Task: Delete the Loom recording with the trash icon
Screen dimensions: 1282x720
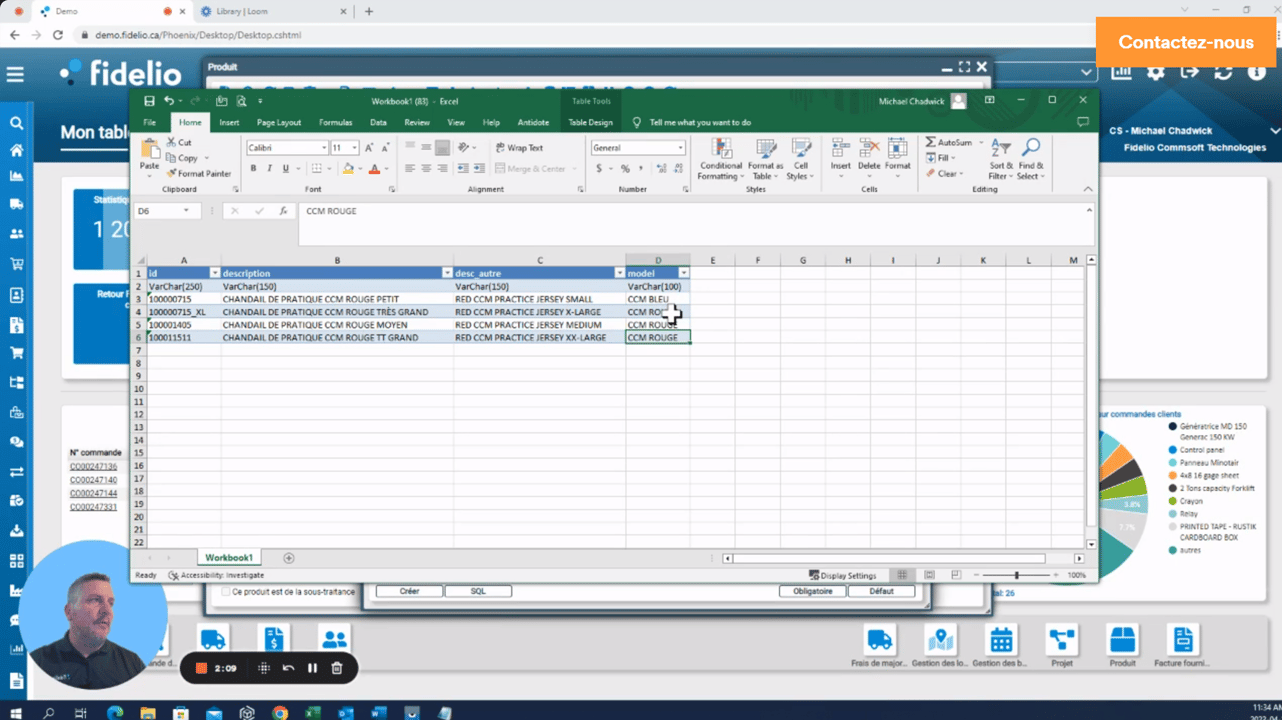Action: (337, 668)
